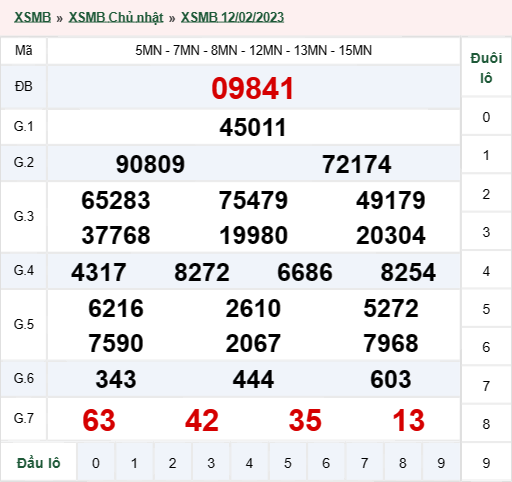Click the G.7 number 63
Viewport: 512px width, 482px height.
pyautogui.click(x=99, y=420)
